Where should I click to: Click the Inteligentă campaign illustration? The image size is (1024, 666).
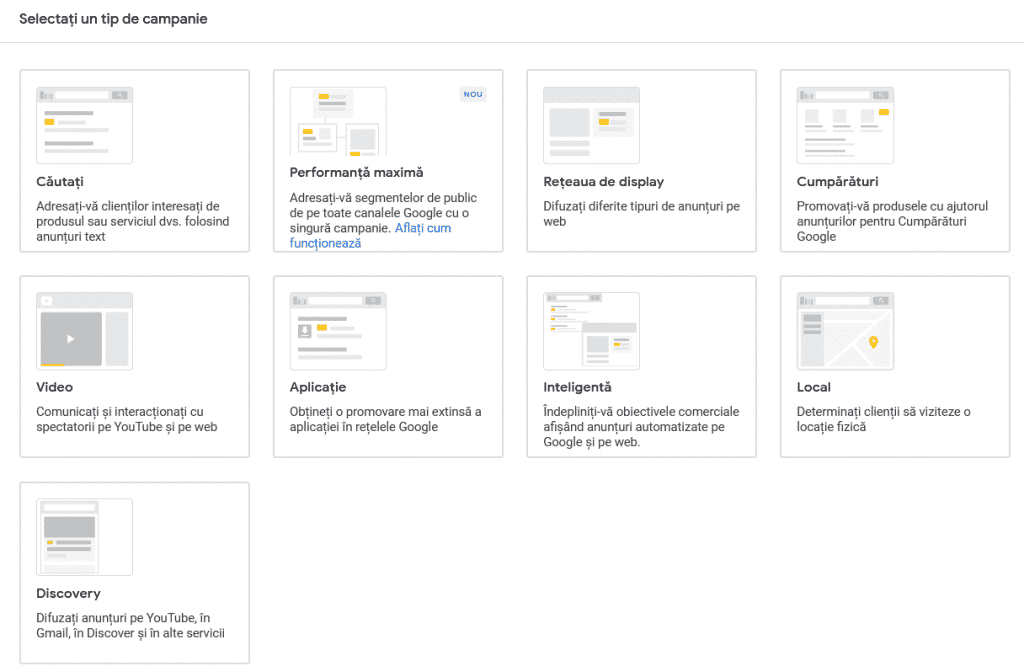click(591, 331)
